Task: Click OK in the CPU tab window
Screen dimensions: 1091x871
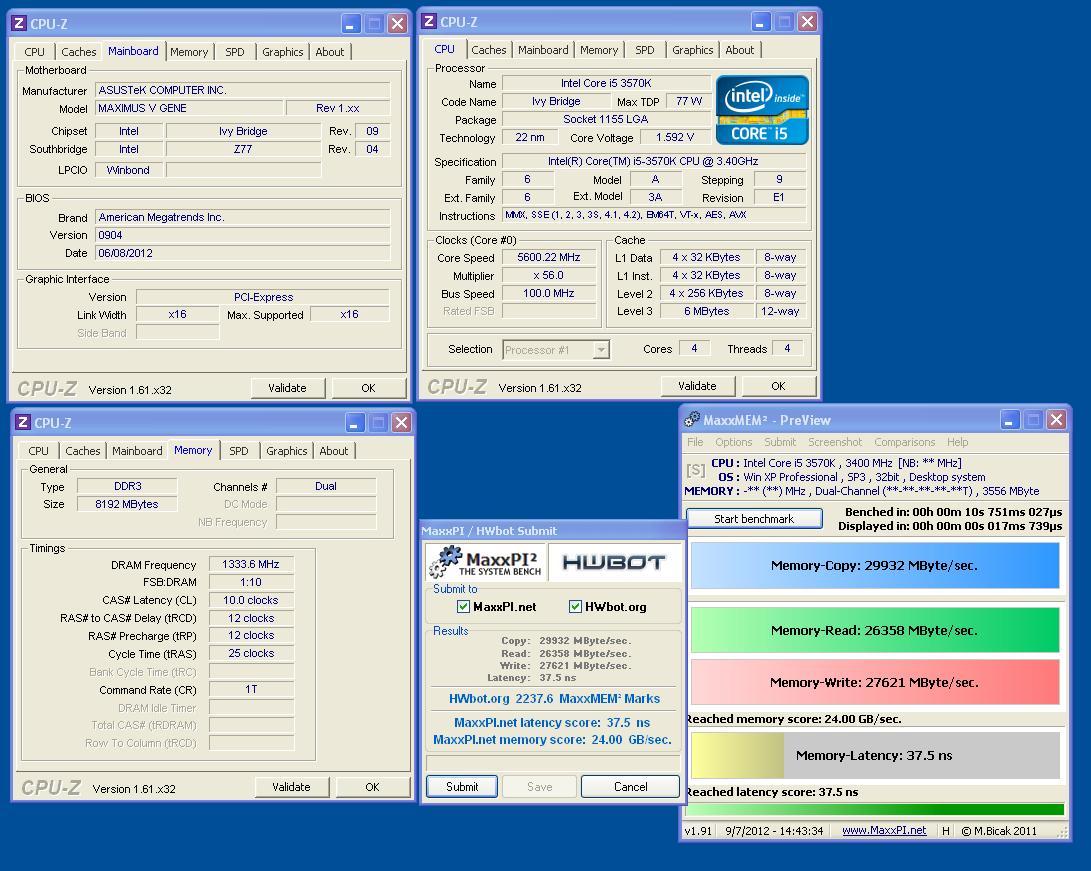Action: 779,386
